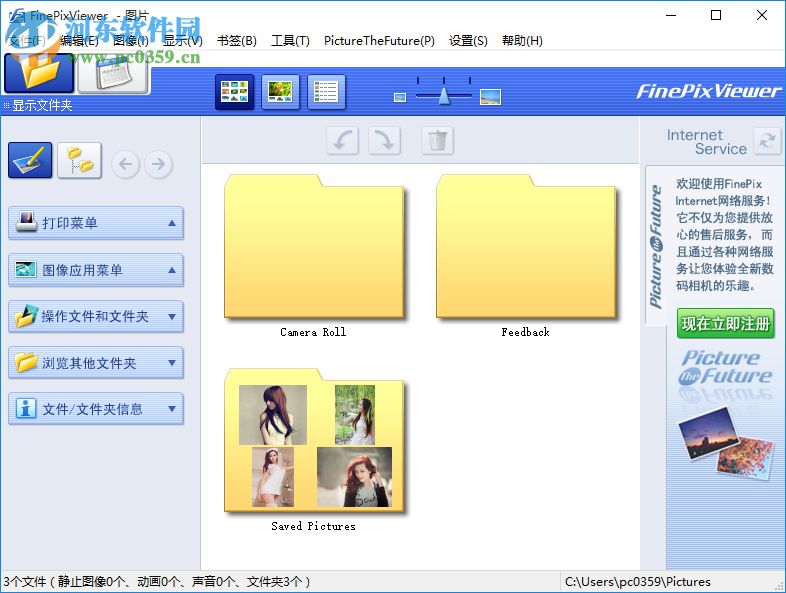The image size is (786, 593).
Task: Open the 书签(B) menu
Action: pyautogui.click(x=237, y=41)
